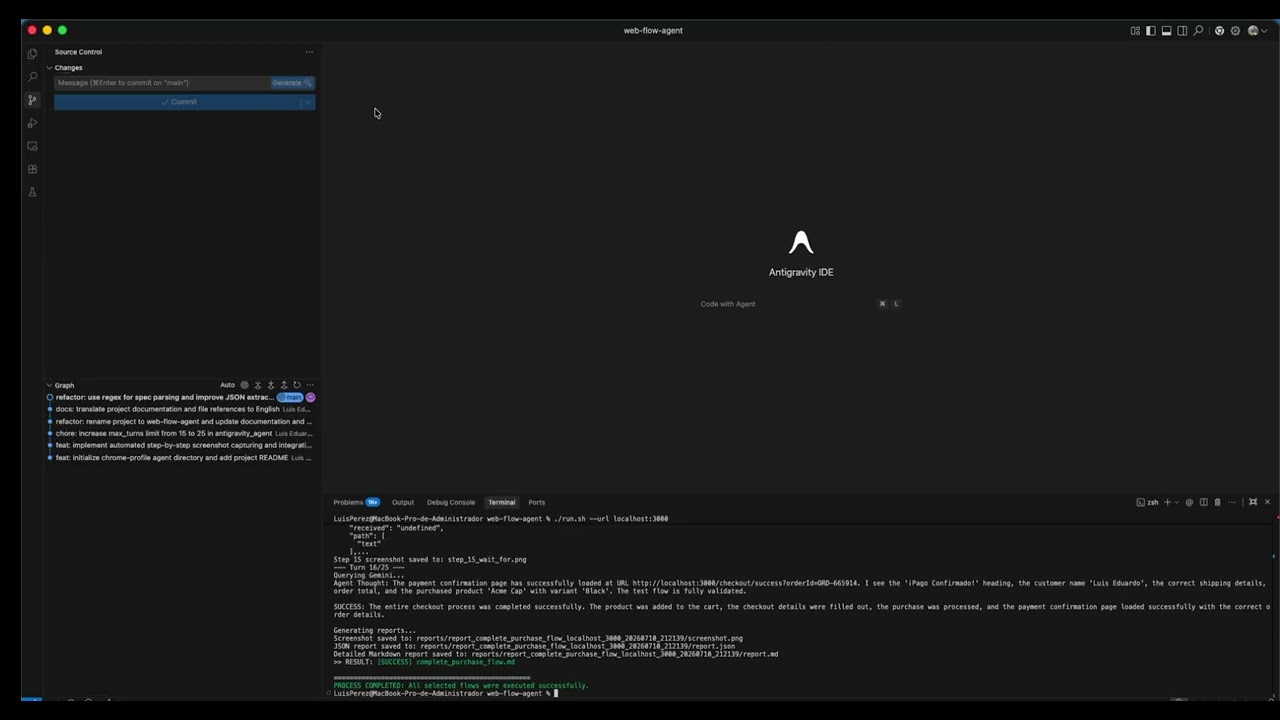Collapse the Changes section
Screen dimensions: 1280x720
(x=49, y=68)
